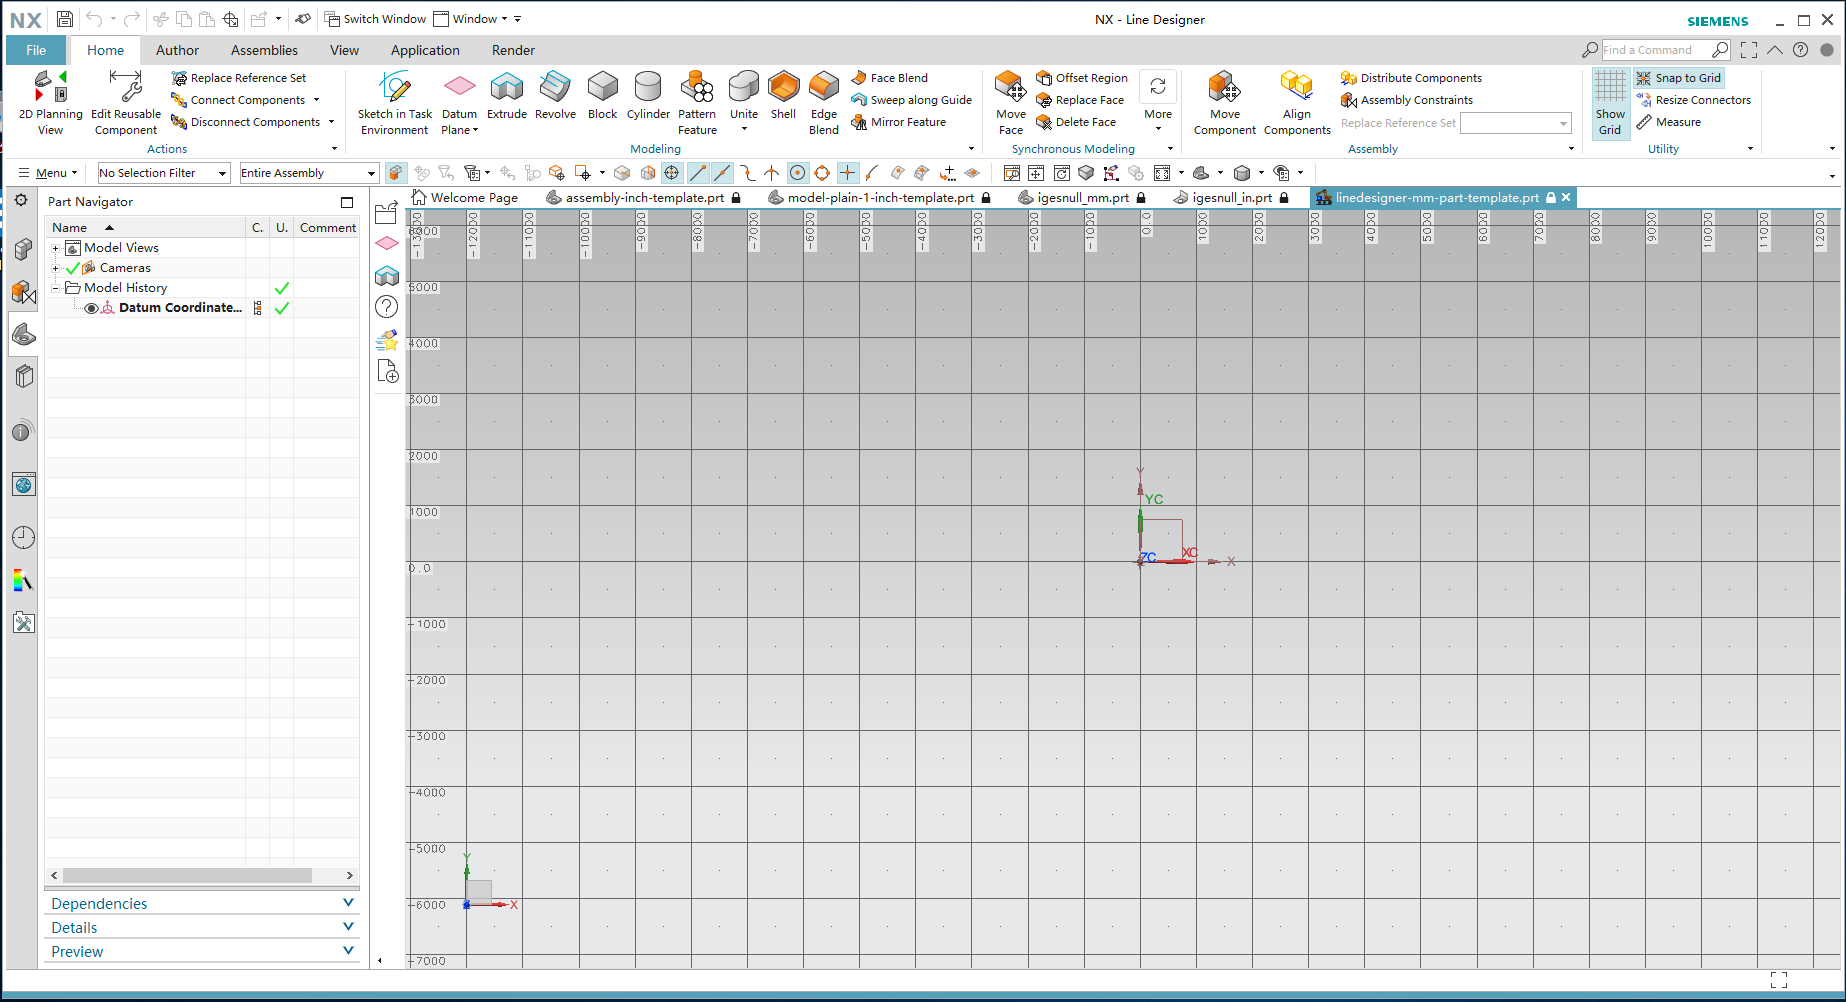
Task: Open Switch Window command
Action: pos(375,19)
